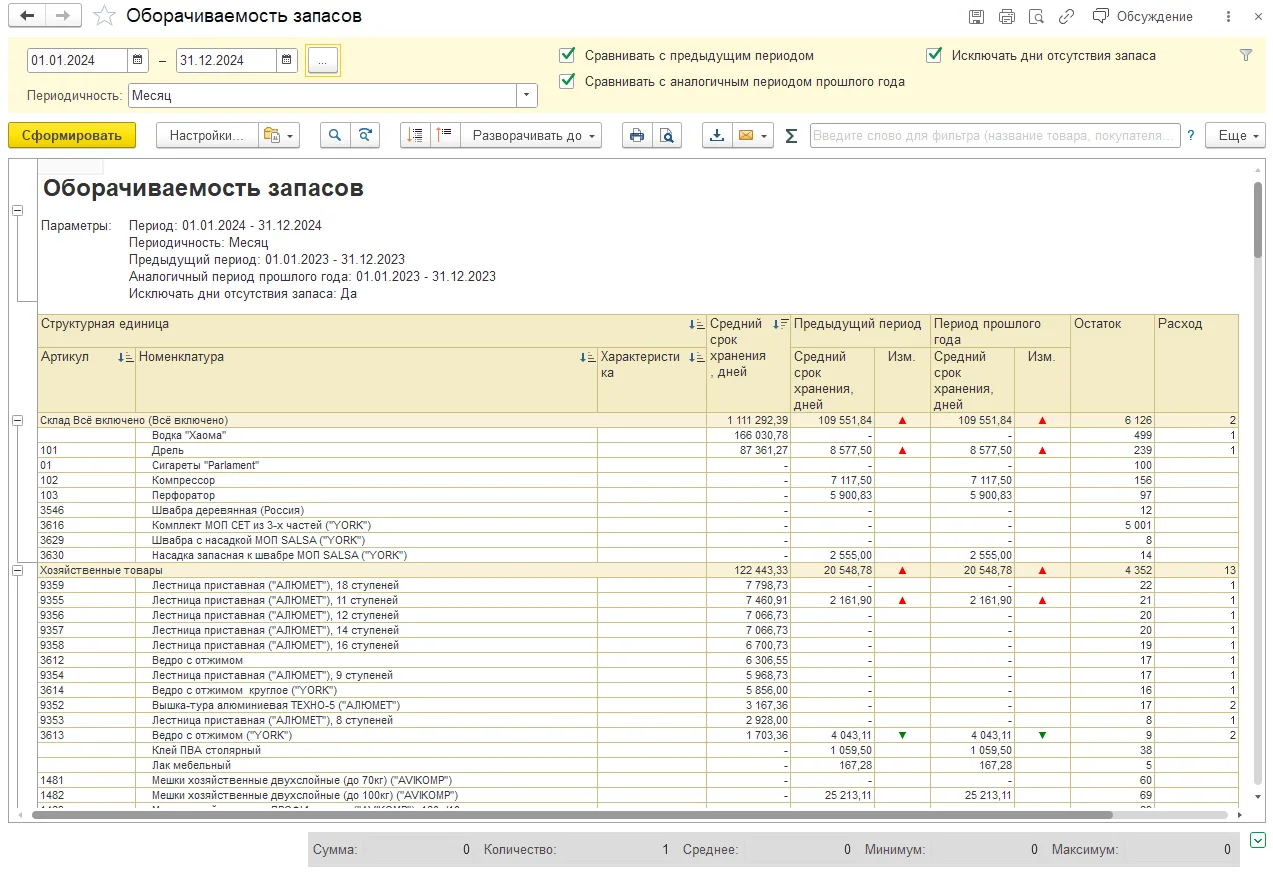Click the 'Водка "Хаома"' cell
The image size is (1273, 874).
point(366,436)
